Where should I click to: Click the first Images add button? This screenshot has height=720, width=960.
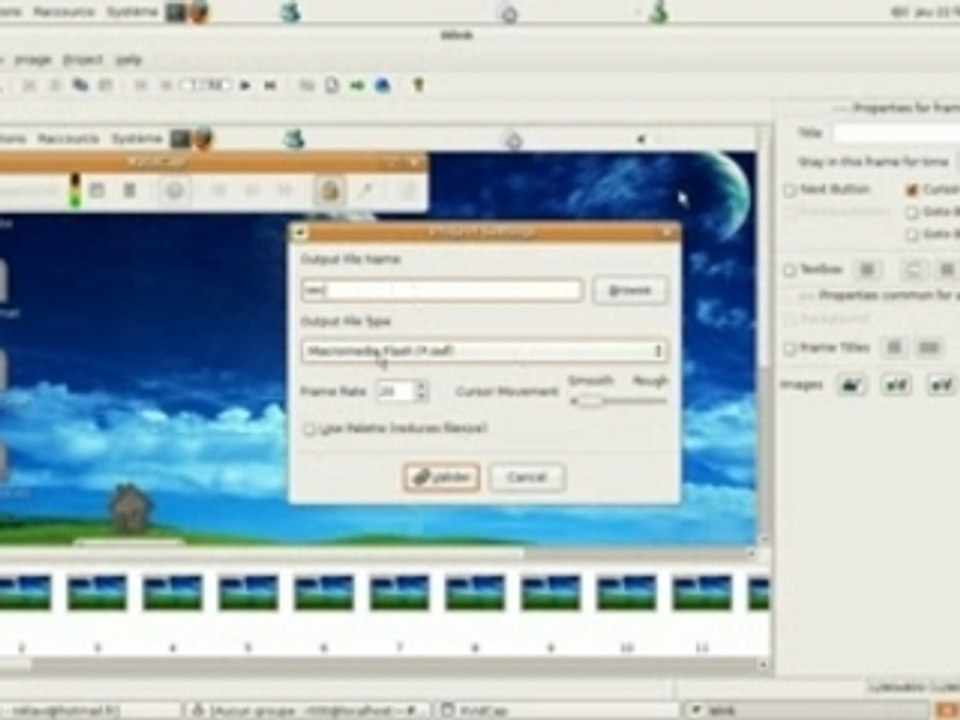tap(852, 385)
